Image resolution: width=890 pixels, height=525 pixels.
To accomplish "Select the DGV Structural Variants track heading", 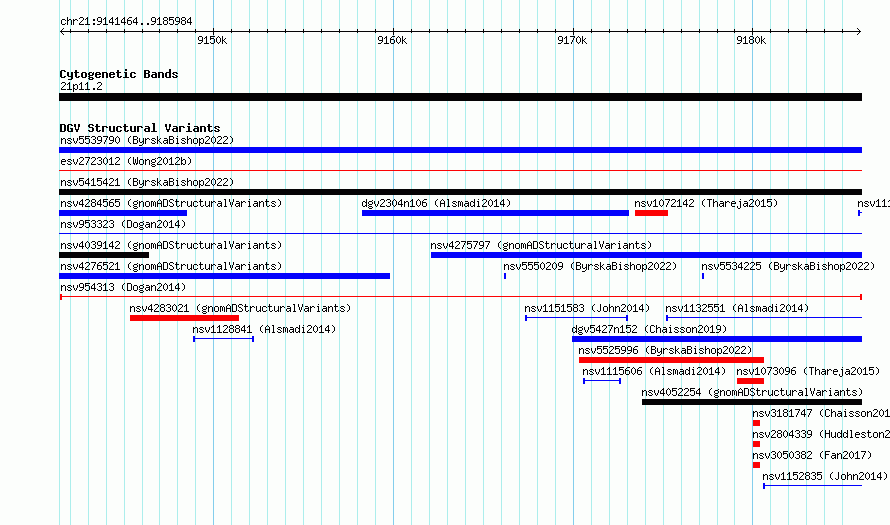I will point(140,128).
